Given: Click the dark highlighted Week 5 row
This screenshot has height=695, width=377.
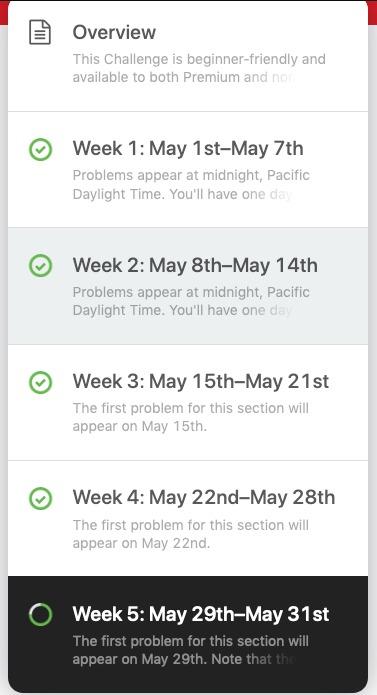Looking at the screenshot, I should [x=188, y=633].
